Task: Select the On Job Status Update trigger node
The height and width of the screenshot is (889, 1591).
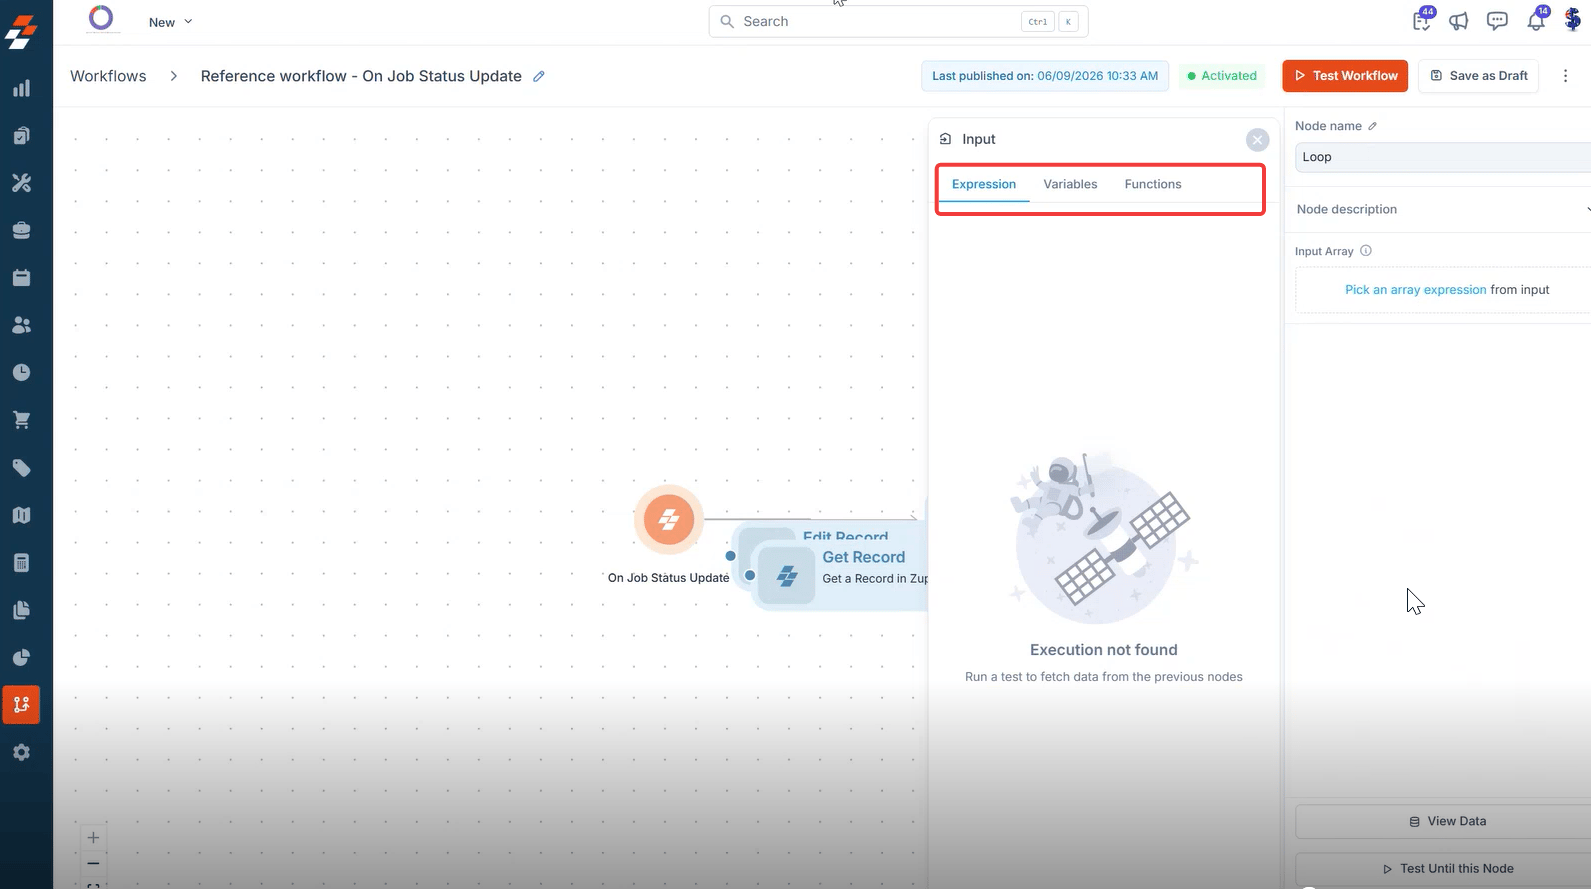Action: [669, 520]
